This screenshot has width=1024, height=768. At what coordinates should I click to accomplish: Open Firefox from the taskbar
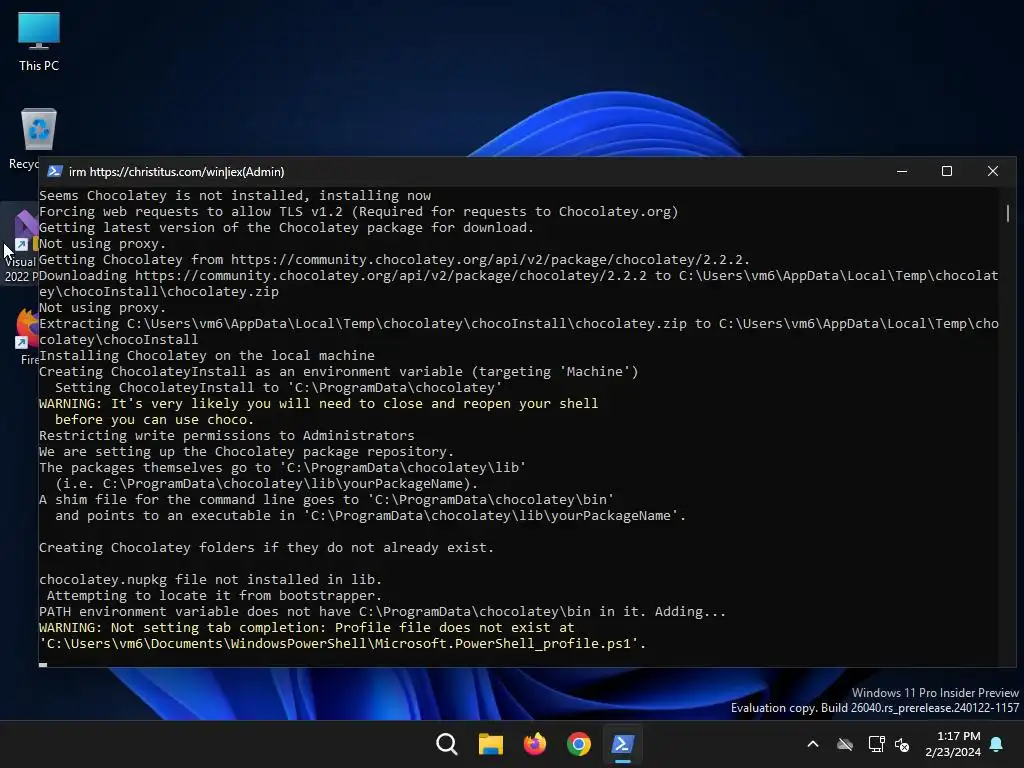(535, 744)
